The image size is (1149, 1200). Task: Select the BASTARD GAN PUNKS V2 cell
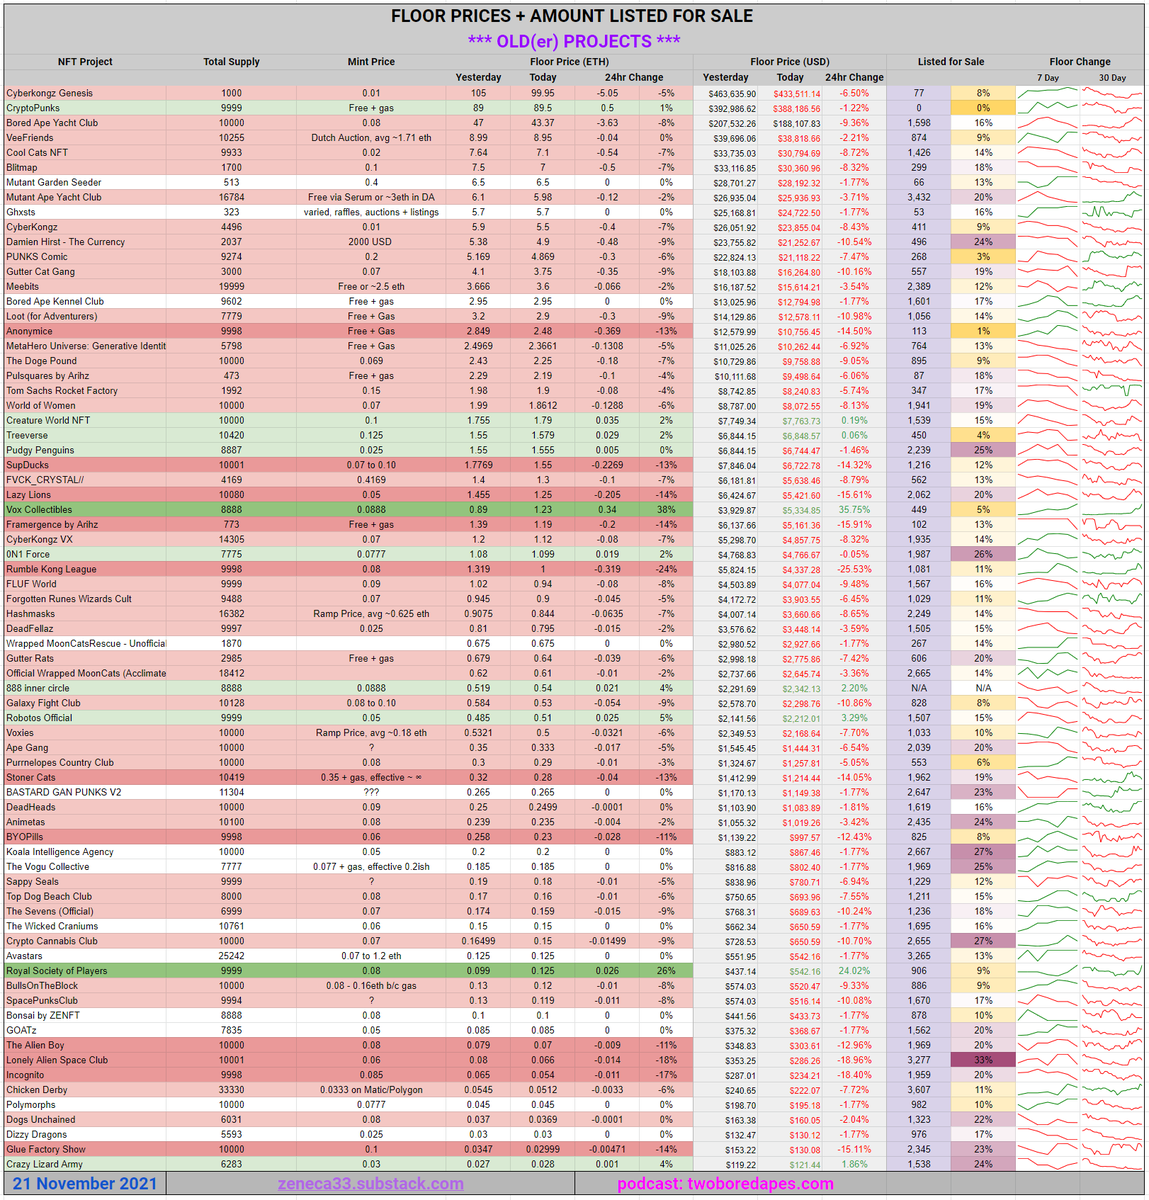pos(64,792)
